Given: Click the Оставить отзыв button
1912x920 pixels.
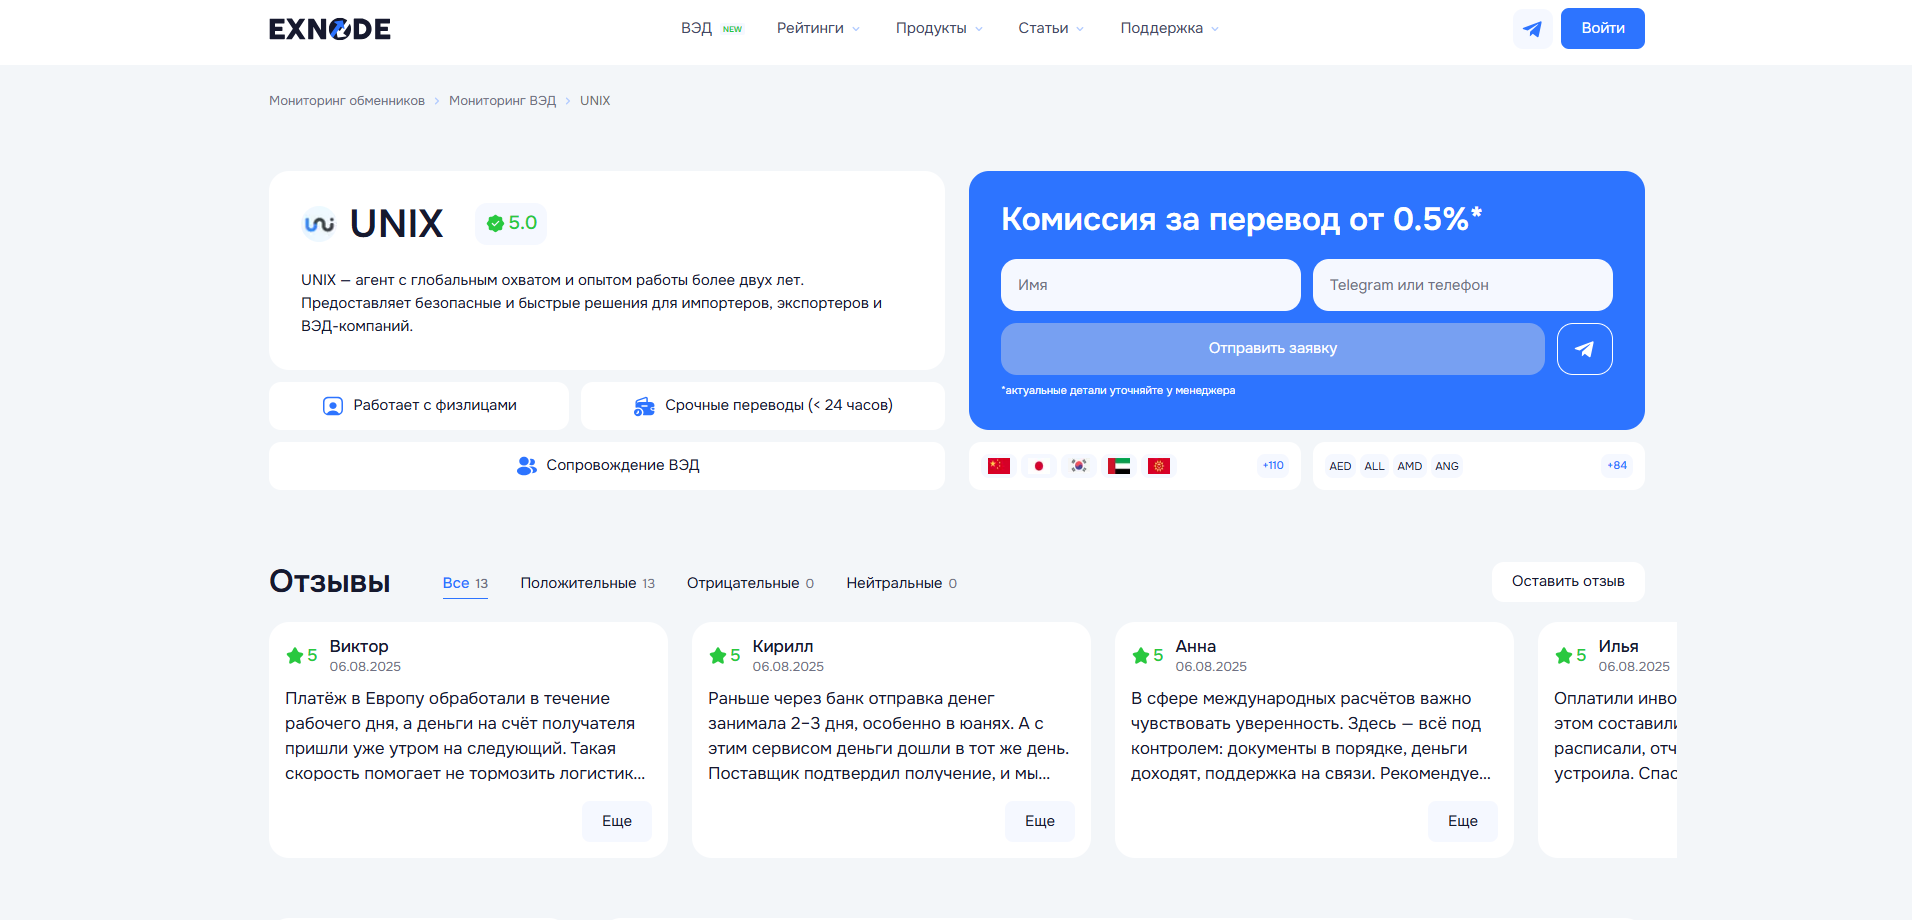Looking at the screenshot, I should [1567, 582].
